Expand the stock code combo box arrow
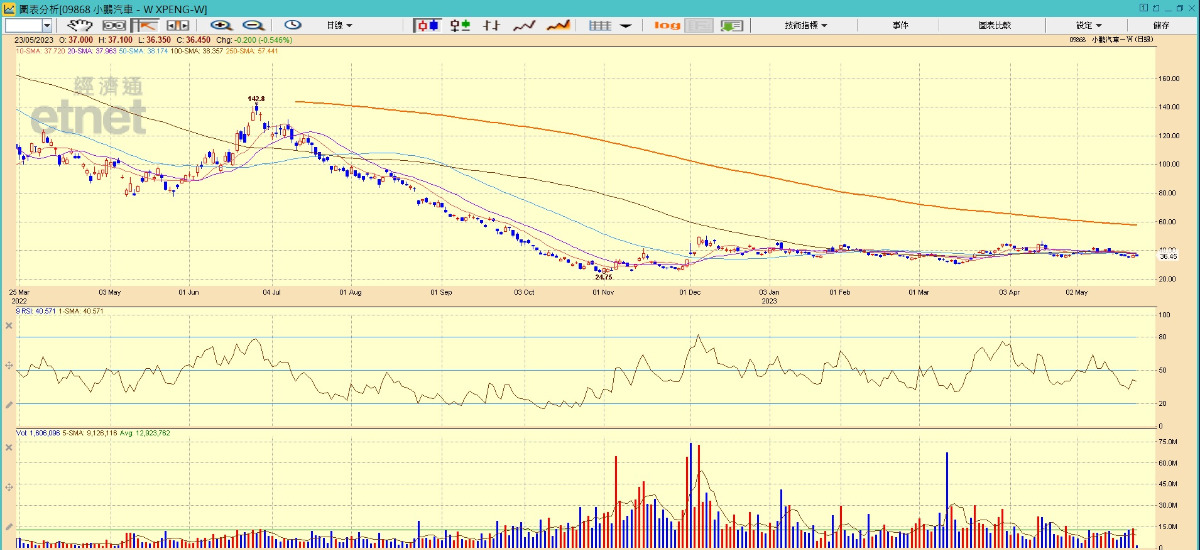This screenshot has height=550, width=1200. [47, 25]
